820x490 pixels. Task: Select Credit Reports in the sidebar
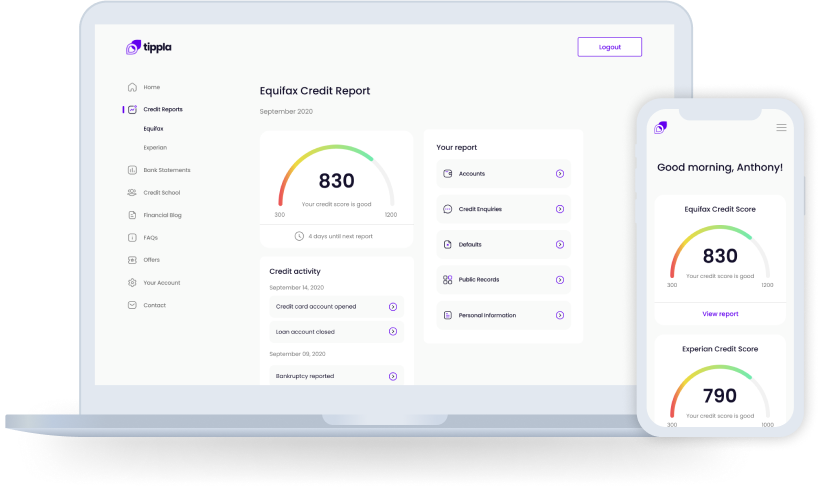click(163, 109)
